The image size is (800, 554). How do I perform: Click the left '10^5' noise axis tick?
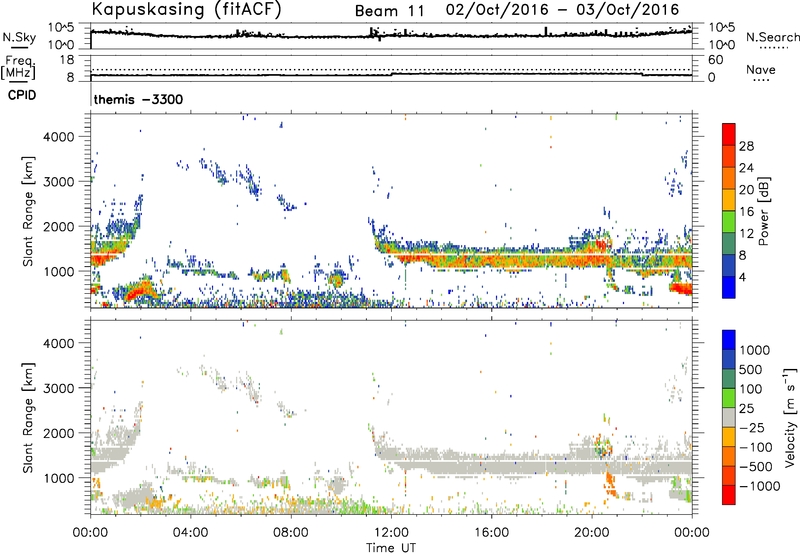pyautogui.click(x=61, y=28)
